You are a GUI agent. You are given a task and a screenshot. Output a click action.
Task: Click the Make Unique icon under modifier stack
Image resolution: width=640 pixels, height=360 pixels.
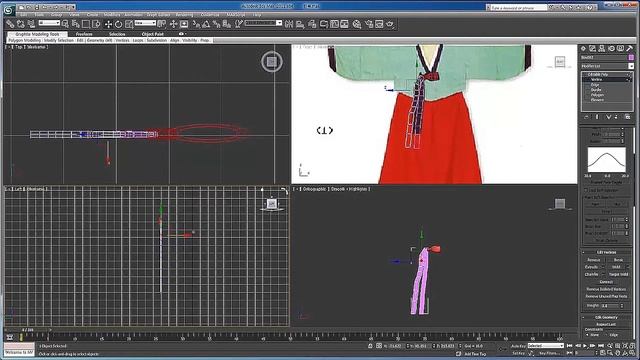coord(609,117)
